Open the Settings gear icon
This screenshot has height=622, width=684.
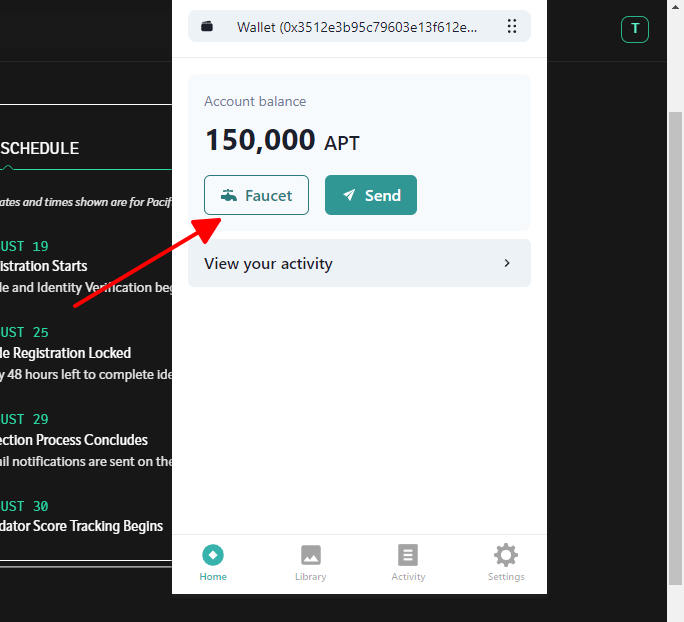[506, 555]
